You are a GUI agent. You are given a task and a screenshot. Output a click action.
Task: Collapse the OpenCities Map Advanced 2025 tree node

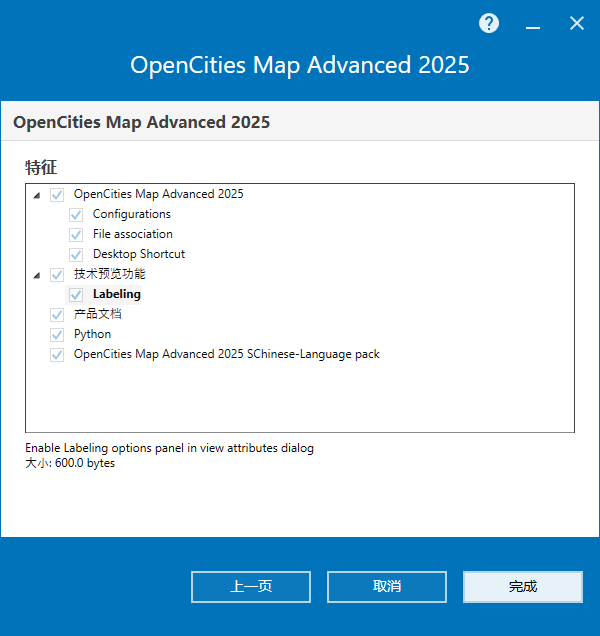[x=37, y=196]
